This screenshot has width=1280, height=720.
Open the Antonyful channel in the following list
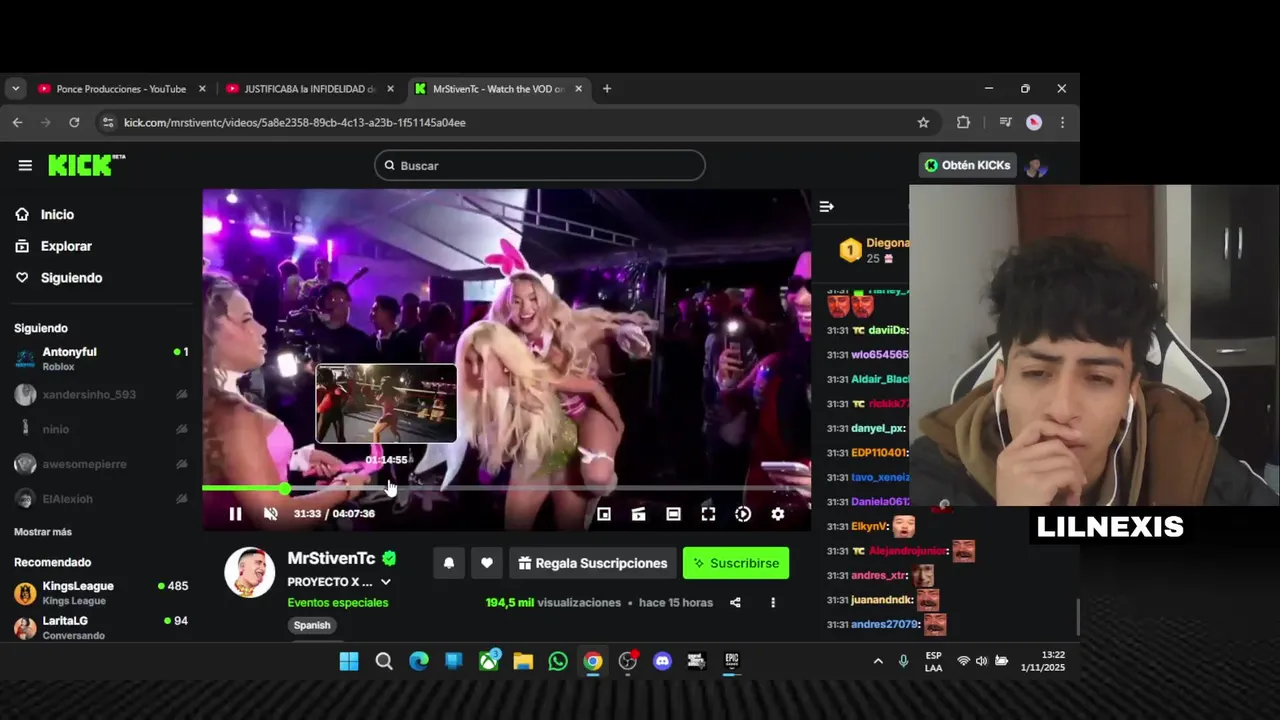pyautogui.click(x=101, y=359)
